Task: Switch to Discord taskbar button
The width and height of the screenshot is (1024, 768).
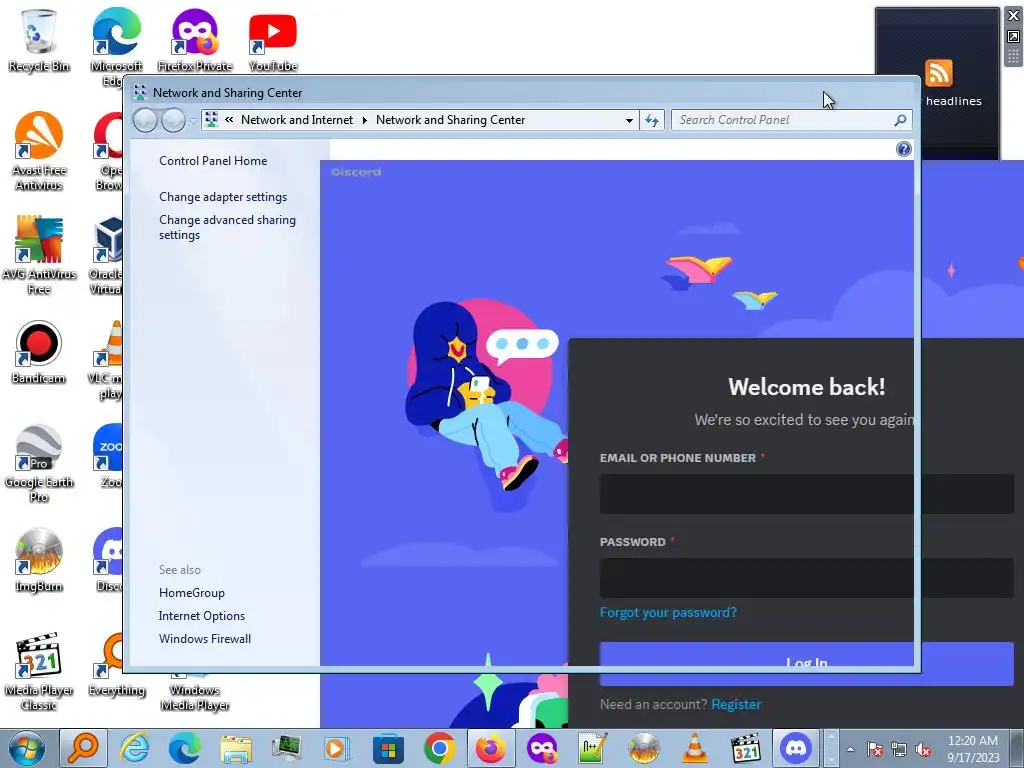Action: [x=796, y=748]
